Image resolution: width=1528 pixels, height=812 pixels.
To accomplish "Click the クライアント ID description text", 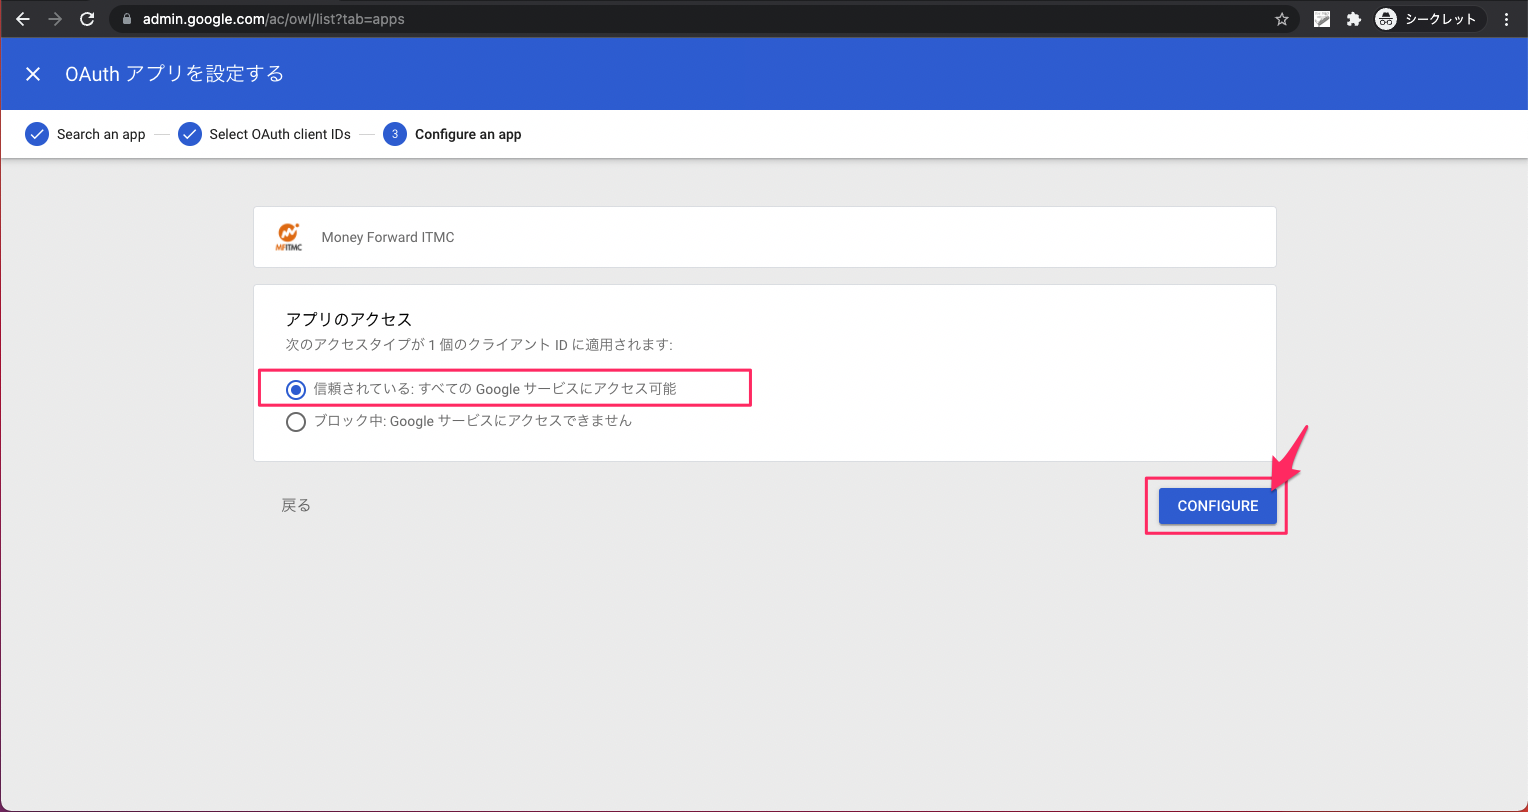I will [479, 344].
